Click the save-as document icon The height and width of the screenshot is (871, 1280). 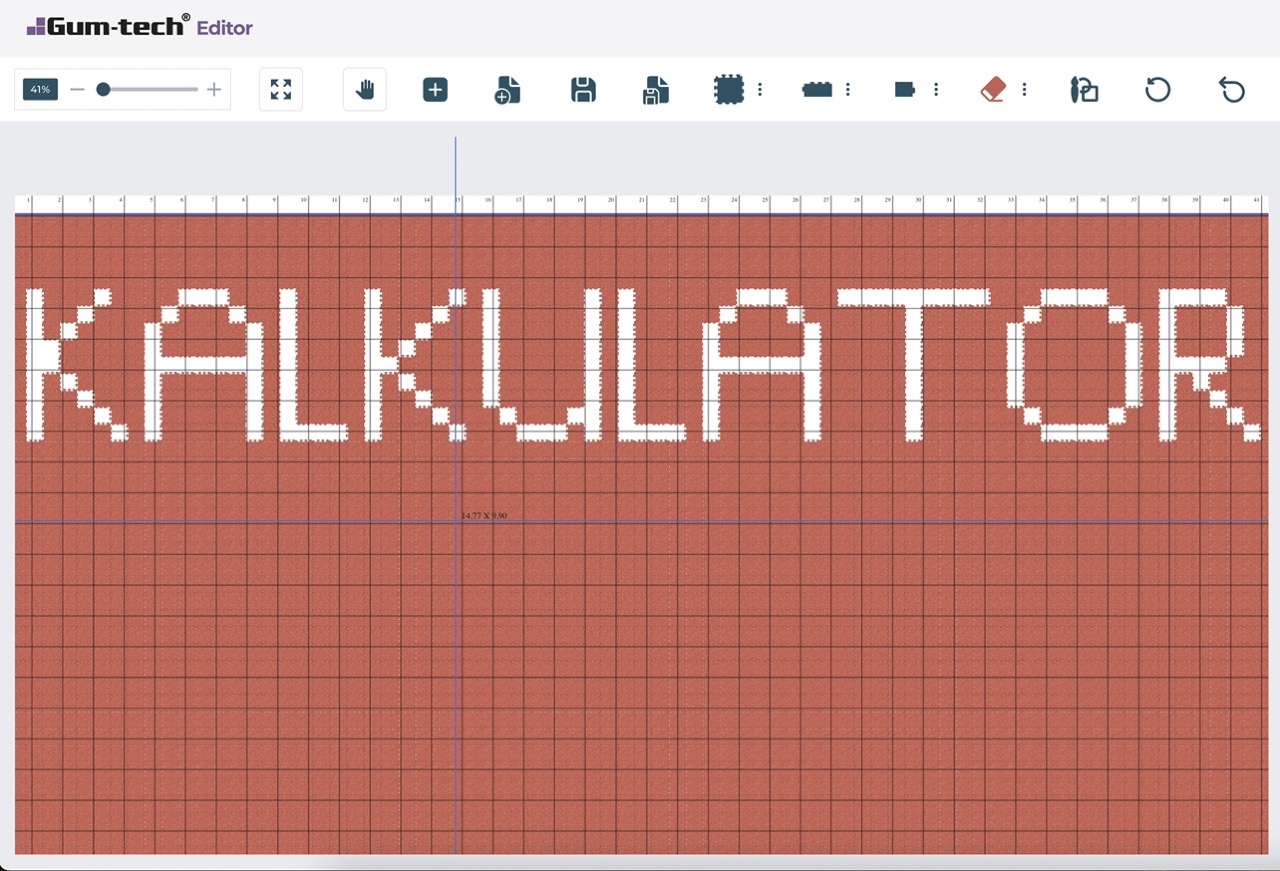[x=655, y=90]
